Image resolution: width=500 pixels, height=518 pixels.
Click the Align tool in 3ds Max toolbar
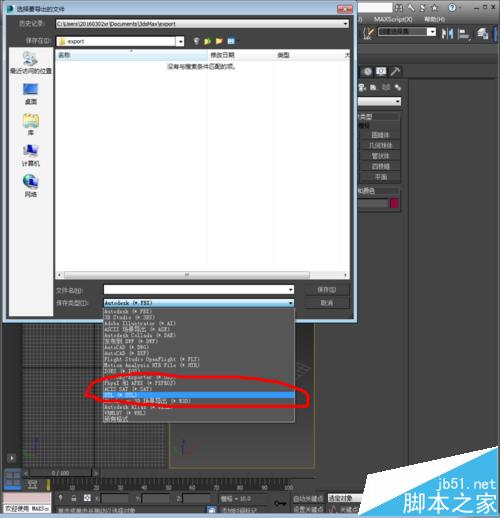pyautogui.click(x=464, y=33)
